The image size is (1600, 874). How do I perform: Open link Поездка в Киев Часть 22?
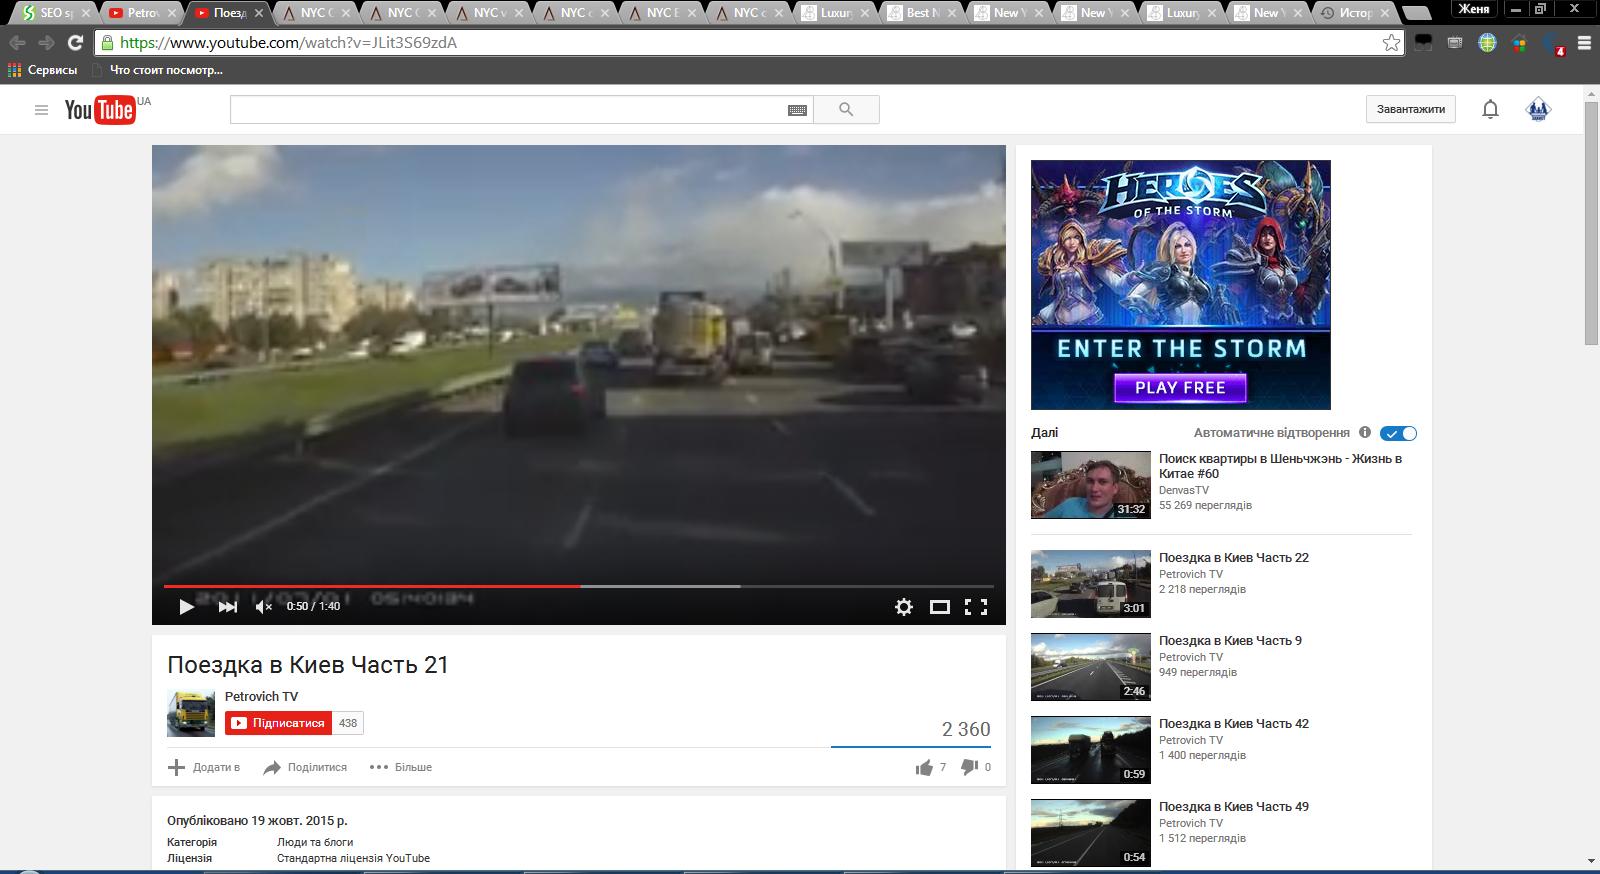coord(1233,557)
